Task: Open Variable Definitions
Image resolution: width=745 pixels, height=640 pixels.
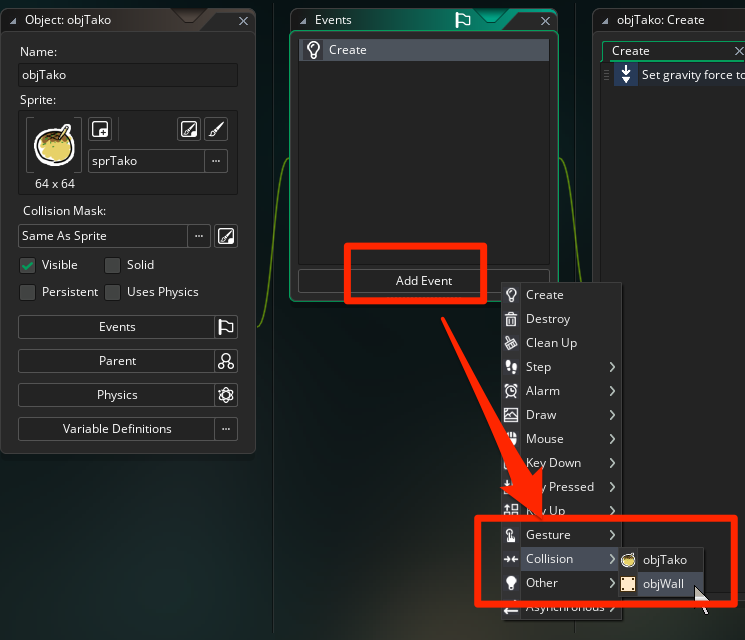Action: (x=116, y=429)
